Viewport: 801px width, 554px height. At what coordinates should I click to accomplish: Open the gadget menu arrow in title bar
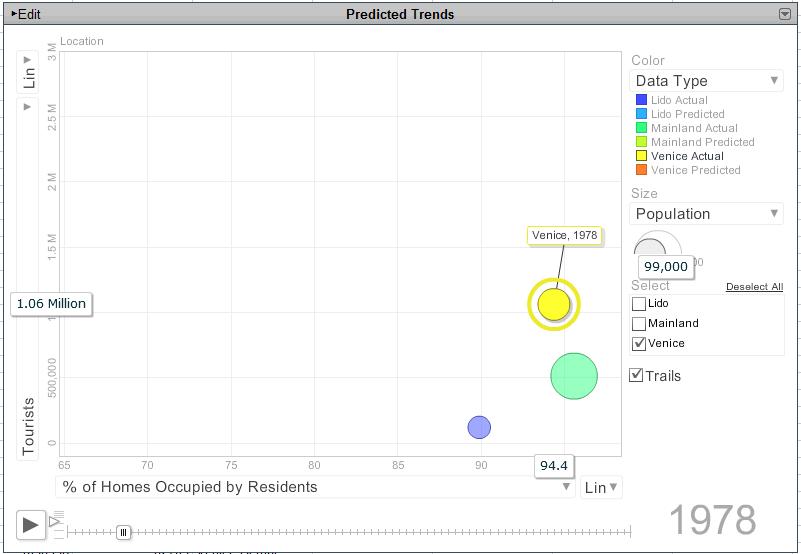[785, 14]
